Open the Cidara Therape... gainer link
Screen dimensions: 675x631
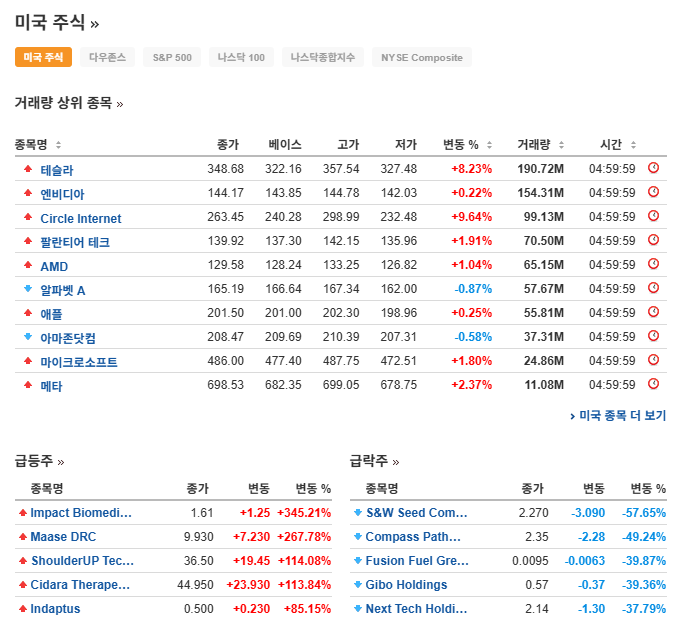click(x=80, y=585)
